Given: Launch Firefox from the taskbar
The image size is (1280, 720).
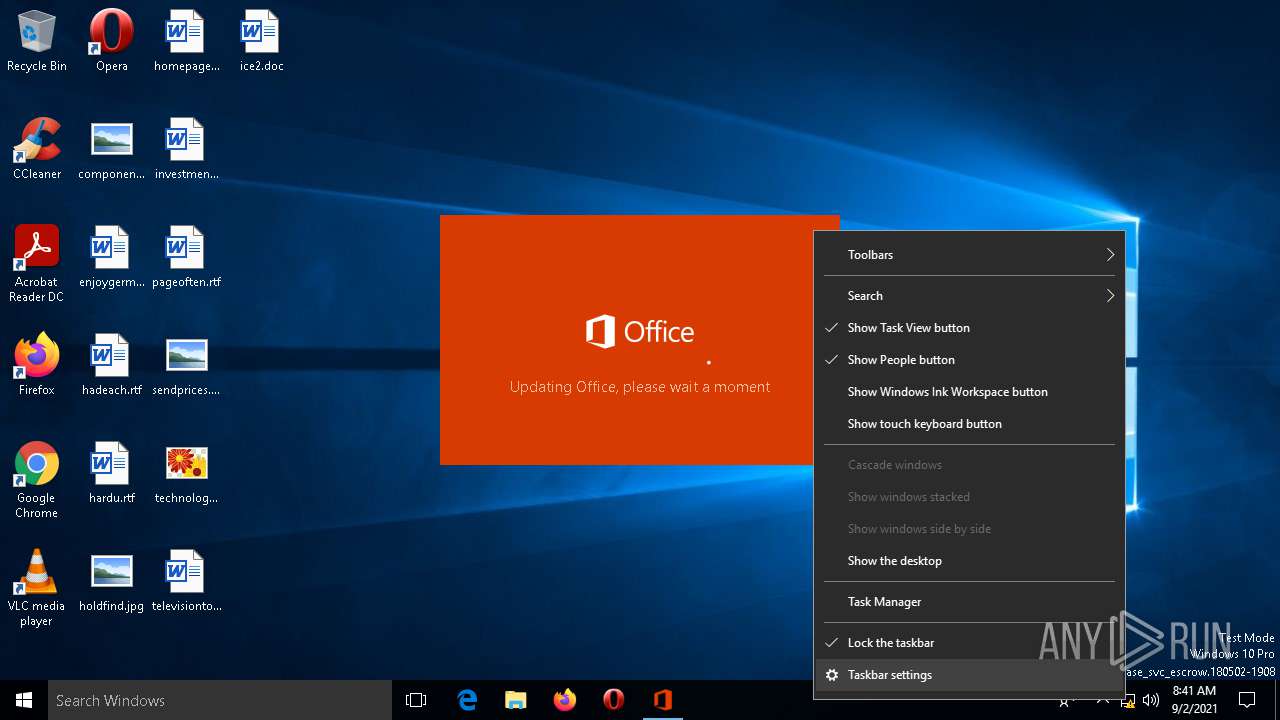Looking at the screenshot, I should click(x=564, y=700).
